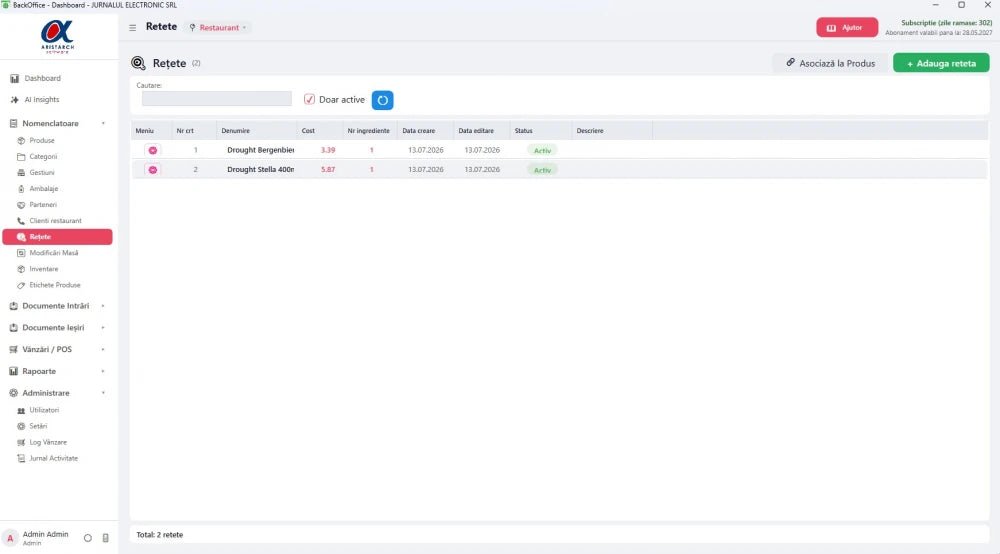Open Gestiuni in the sidebar

click(41, 173)
